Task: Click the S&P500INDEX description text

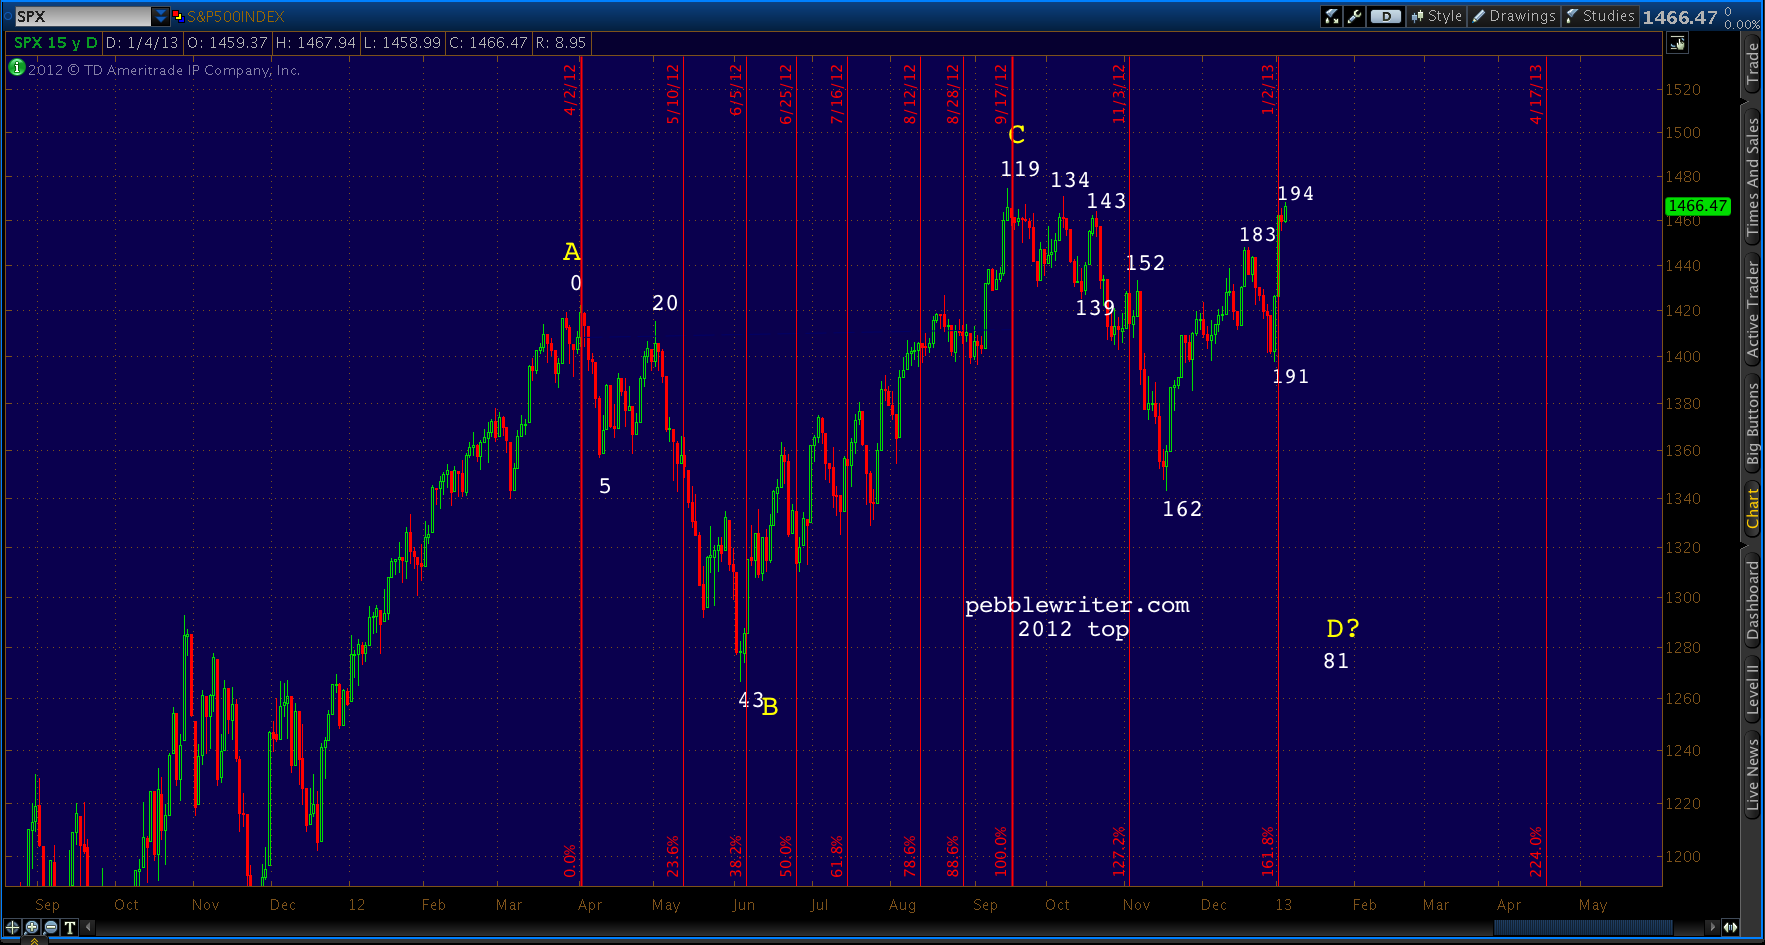Action: pyautogui.click(x=236, y=16)
